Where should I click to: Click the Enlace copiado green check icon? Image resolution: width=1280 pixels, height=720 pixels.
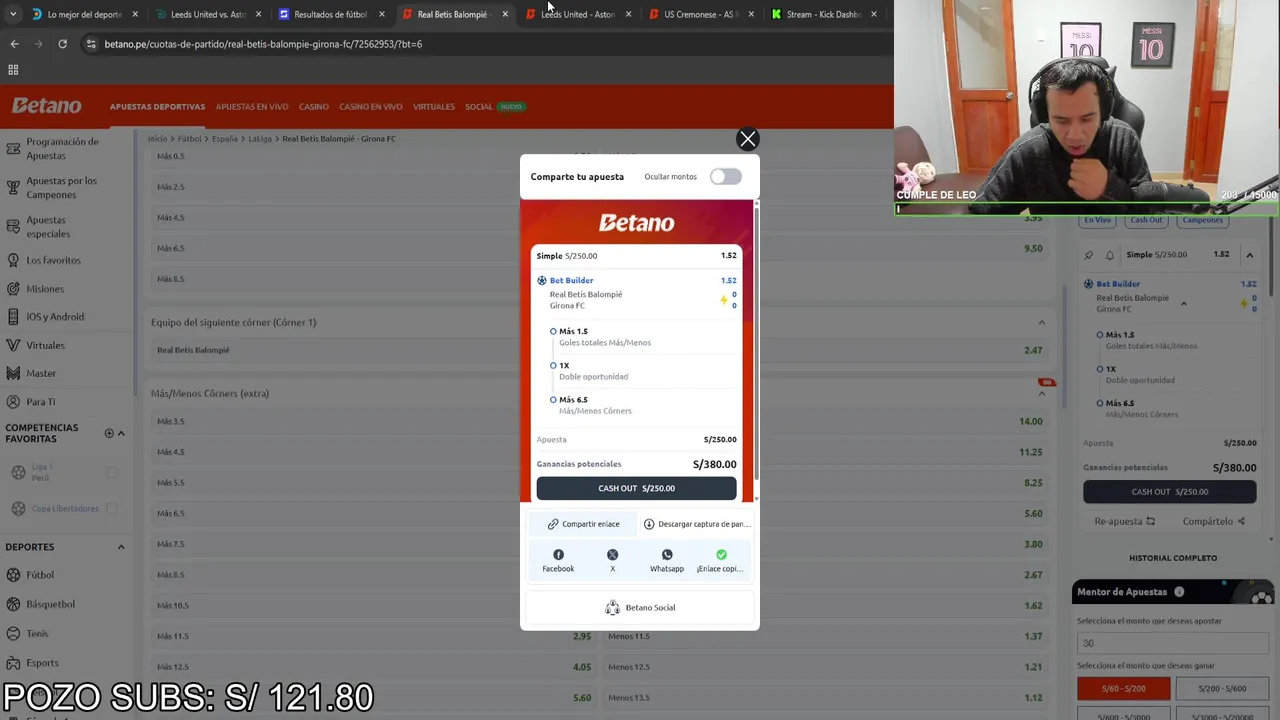coord(721,555)
